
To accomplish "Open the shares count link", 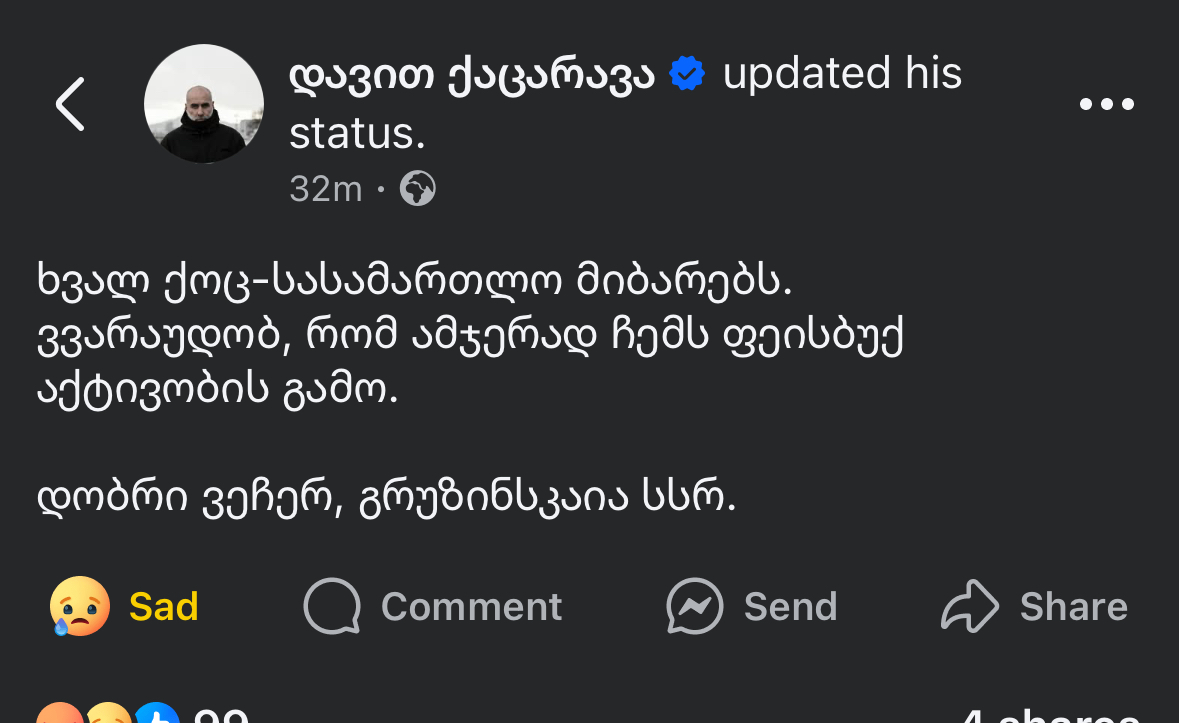I will [1050, 716].
